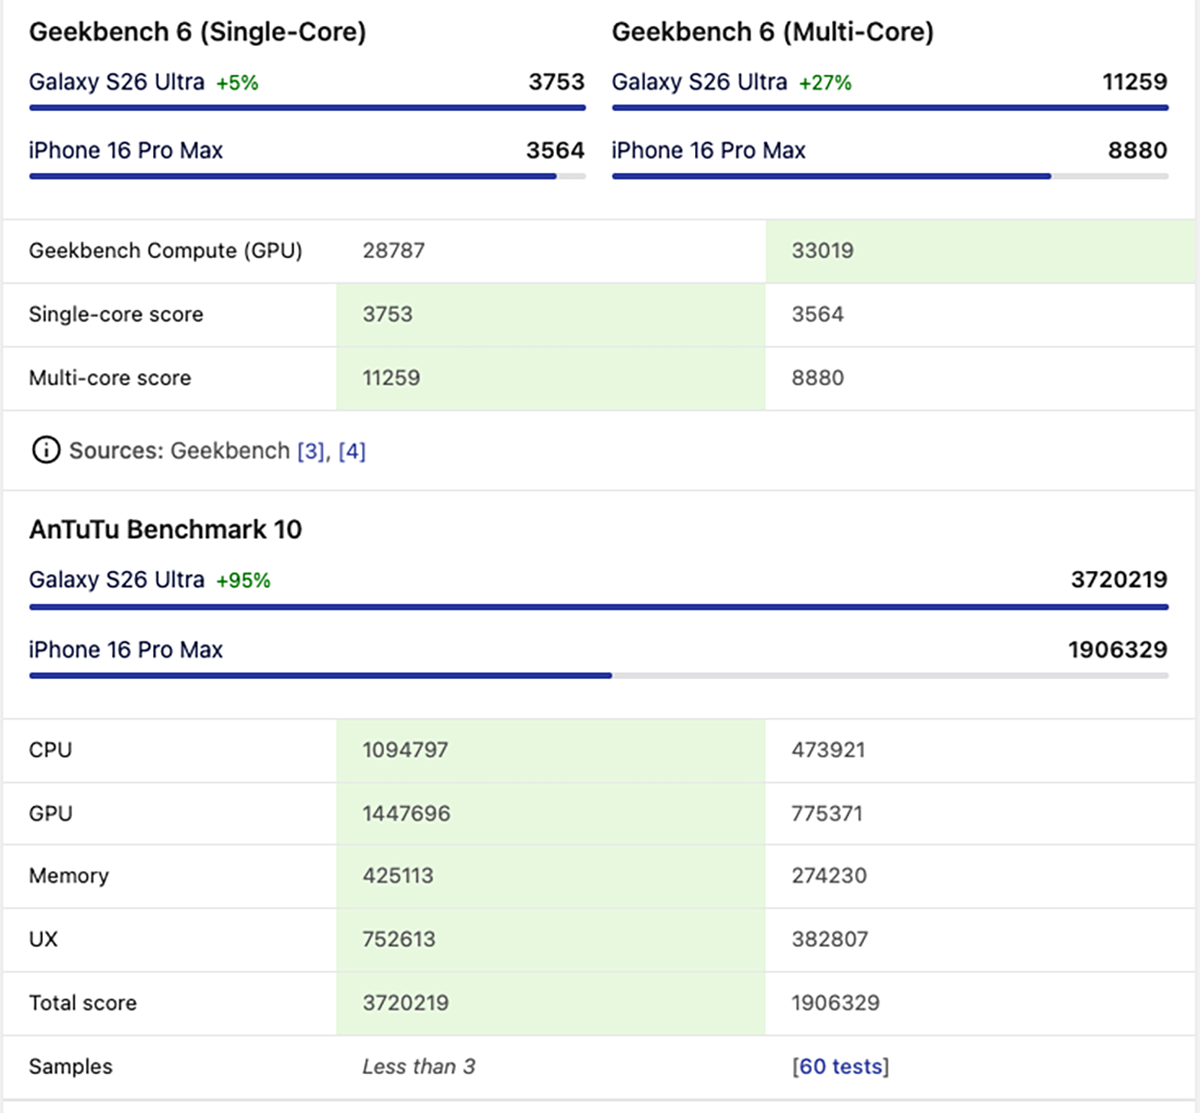
Task: Select Galaxy S26 Ultra under Single-Core heading
Action: click(116, 82)
